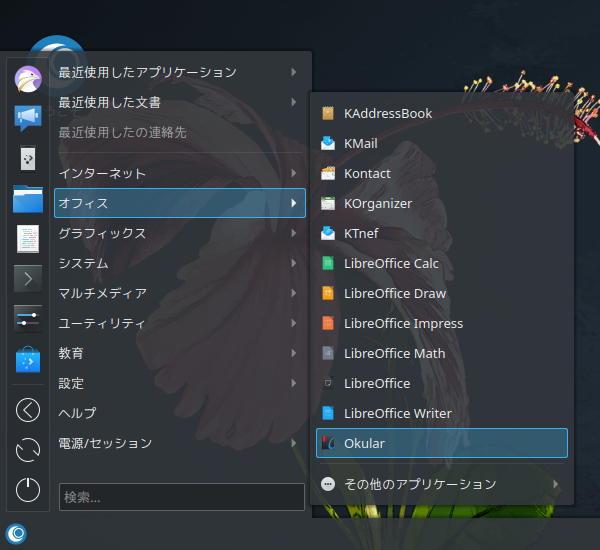Launch KMail from the office submenu
Viewport: 600px width, 550px height.
442,143
